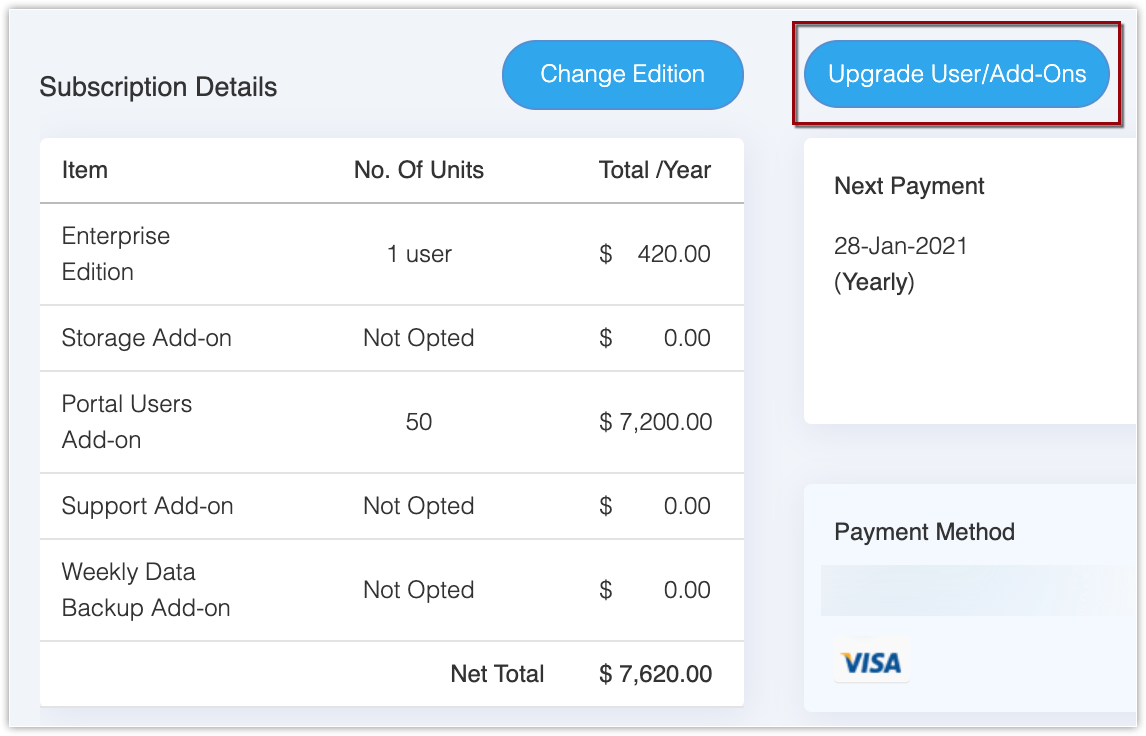Click the VISA card icon
Screen dimensions: 1146x736
click(871, 662)
